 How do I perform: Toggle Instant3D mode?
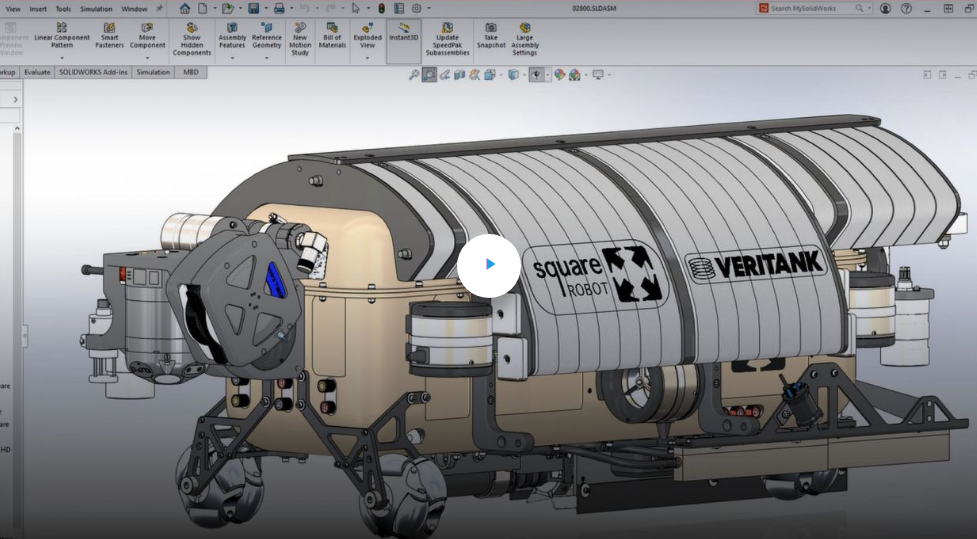(403, 31)
